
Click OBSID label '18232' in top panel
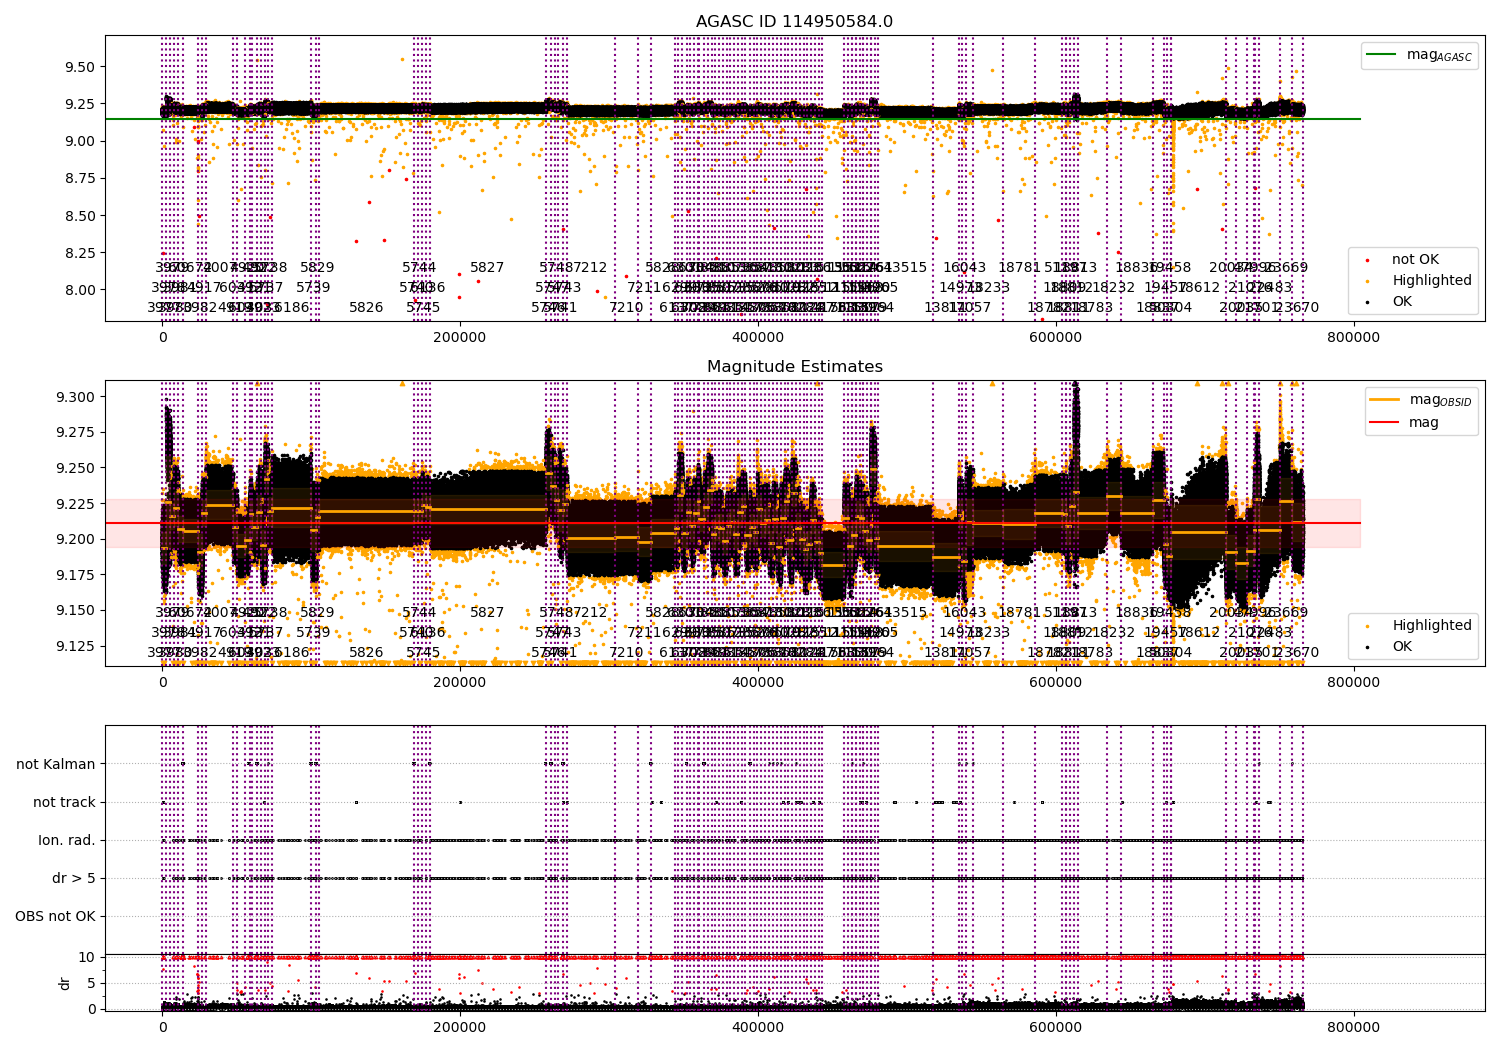tap(1114, 288)
